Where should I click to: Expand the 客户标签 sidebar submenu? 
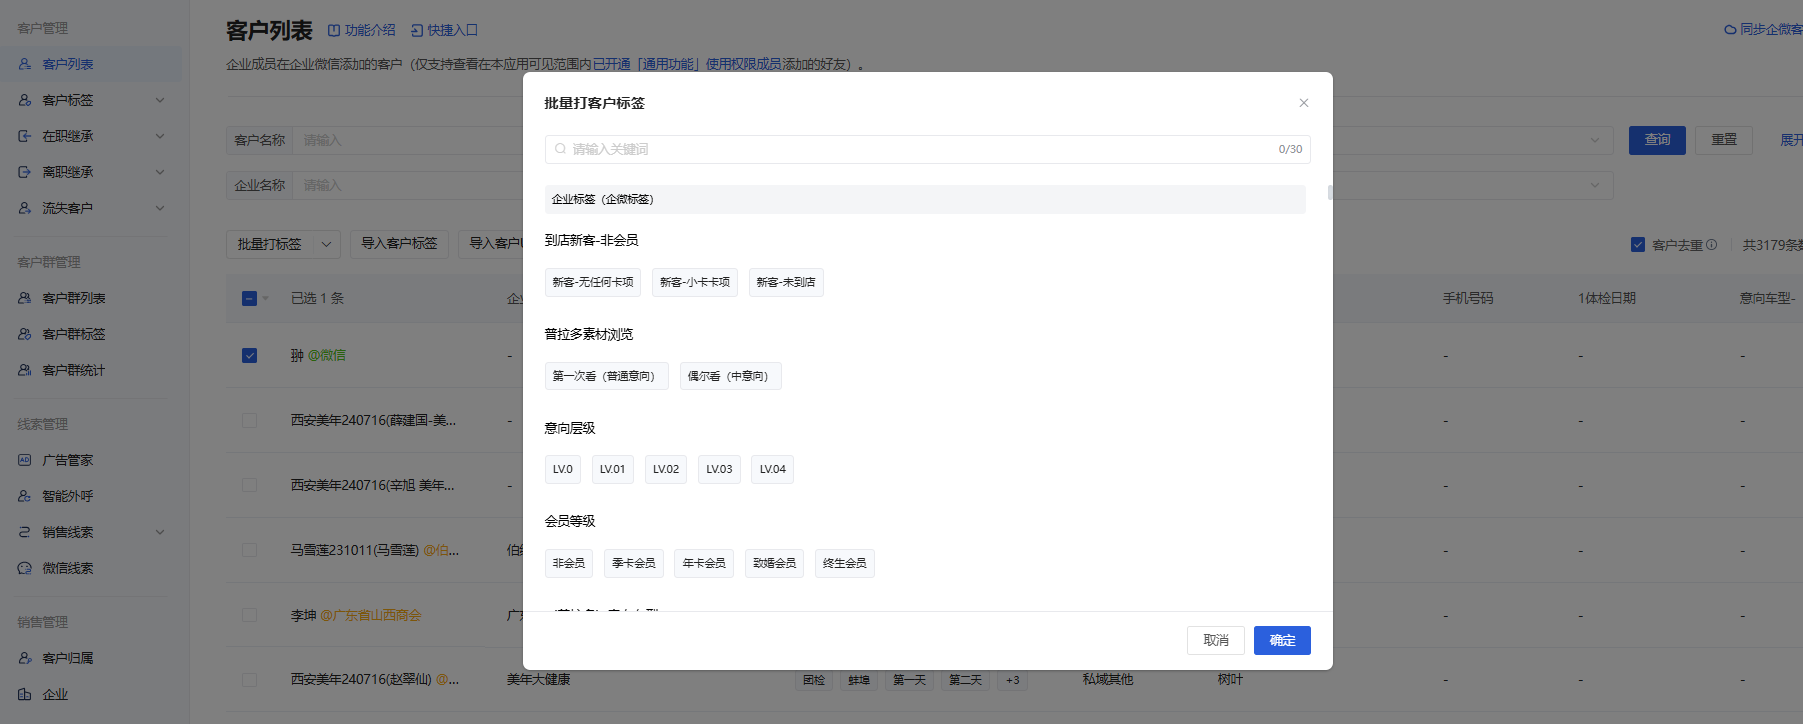click(160, 100)
